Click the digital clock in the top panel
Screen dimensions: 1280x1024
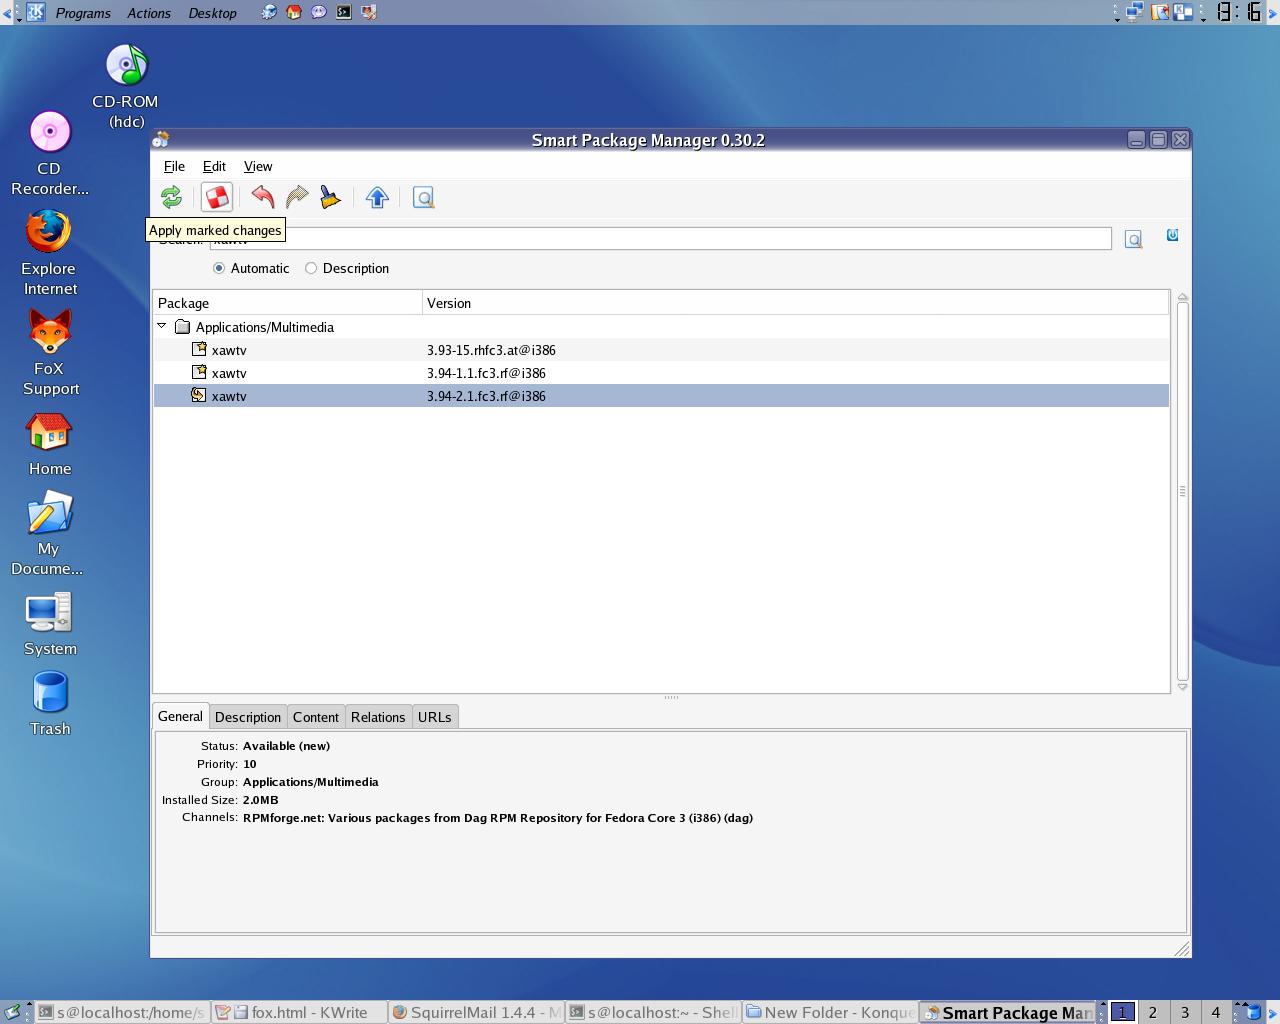1239,12
